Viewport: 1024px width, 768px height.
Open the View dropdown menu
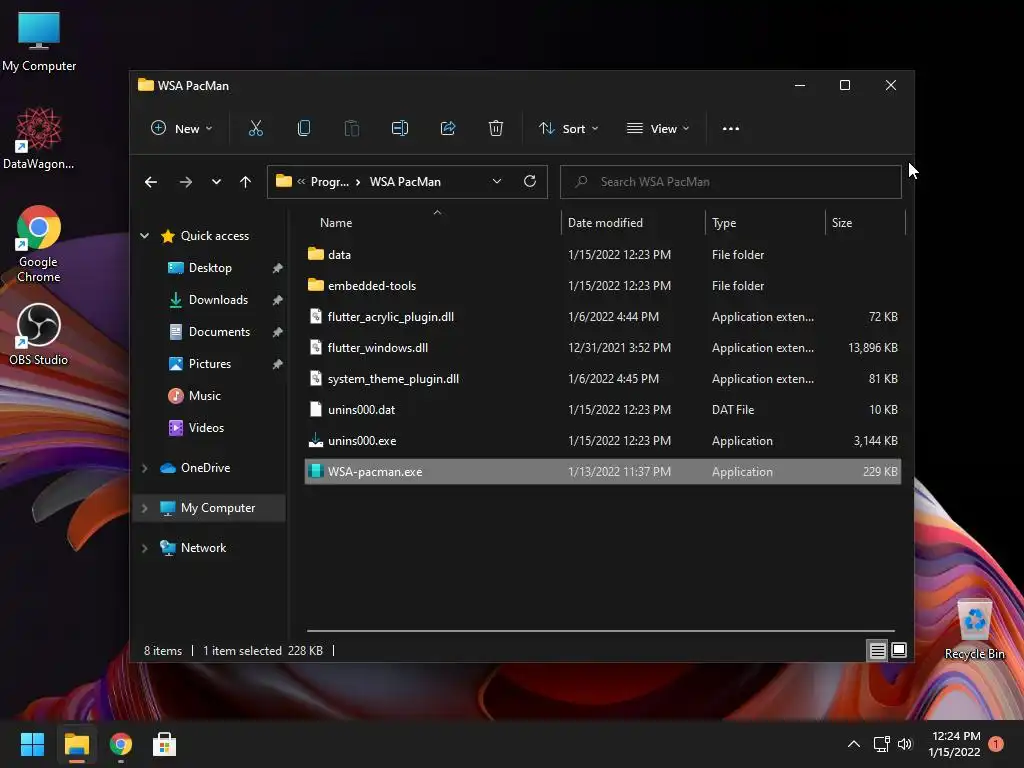click(x=658, y=129)
